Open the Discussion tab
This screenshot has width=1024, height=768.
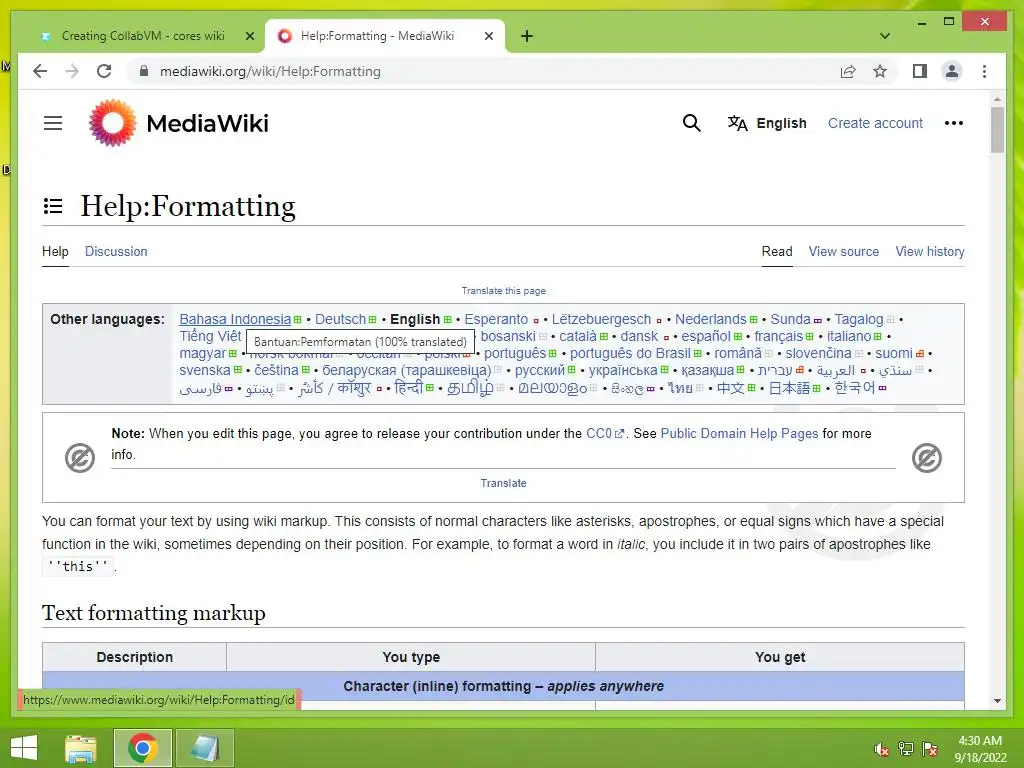point(116,251)
